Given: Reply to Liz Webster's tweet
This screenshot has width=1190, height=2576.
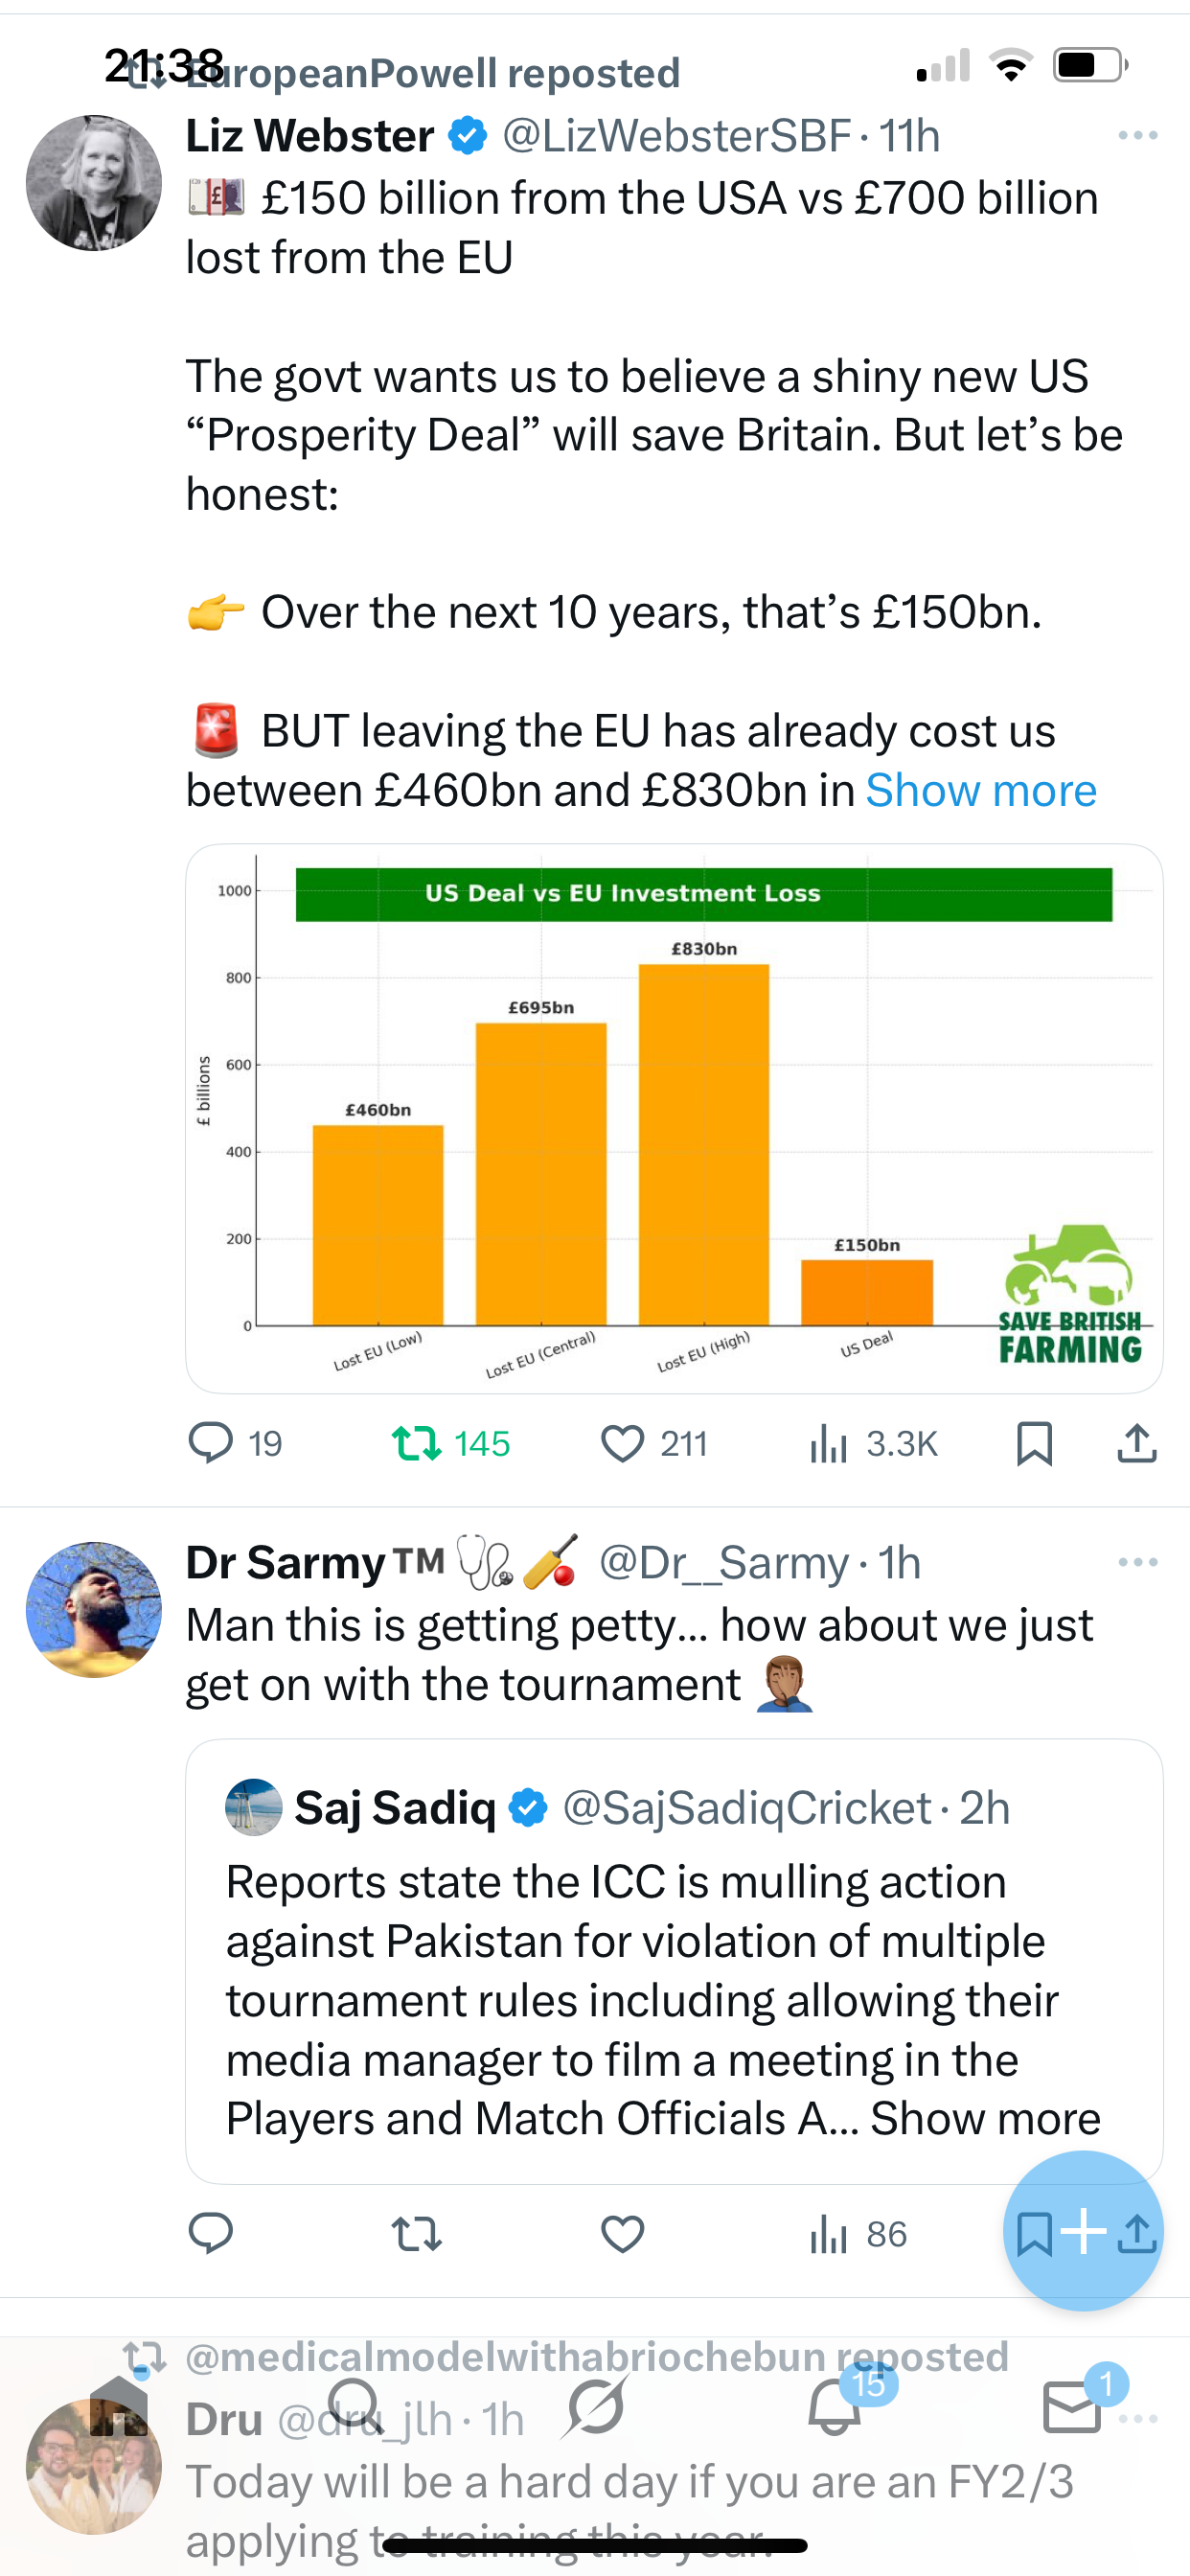Looking at the screenshot, I should [211, 1443].
